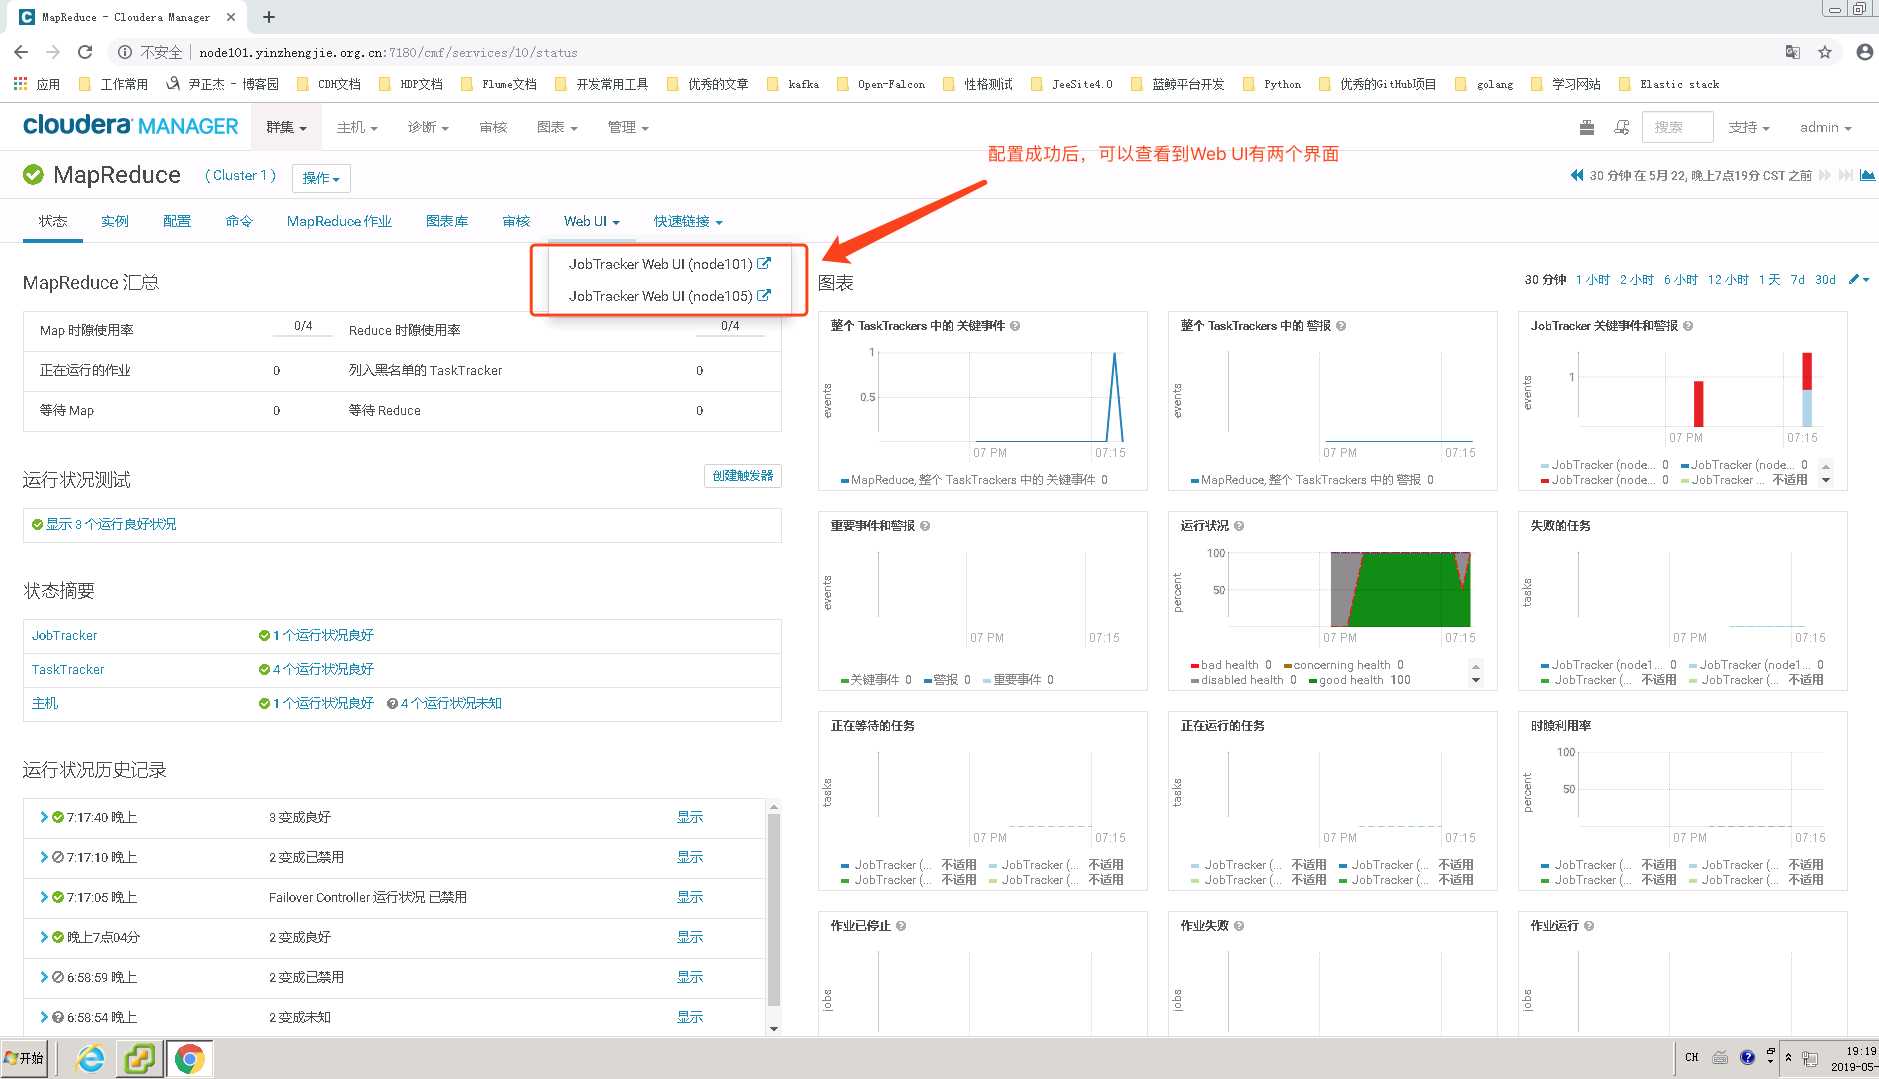Open the admin user menu
This screenshot has height=1079, width=1879.
click(x=1825, y=127)
